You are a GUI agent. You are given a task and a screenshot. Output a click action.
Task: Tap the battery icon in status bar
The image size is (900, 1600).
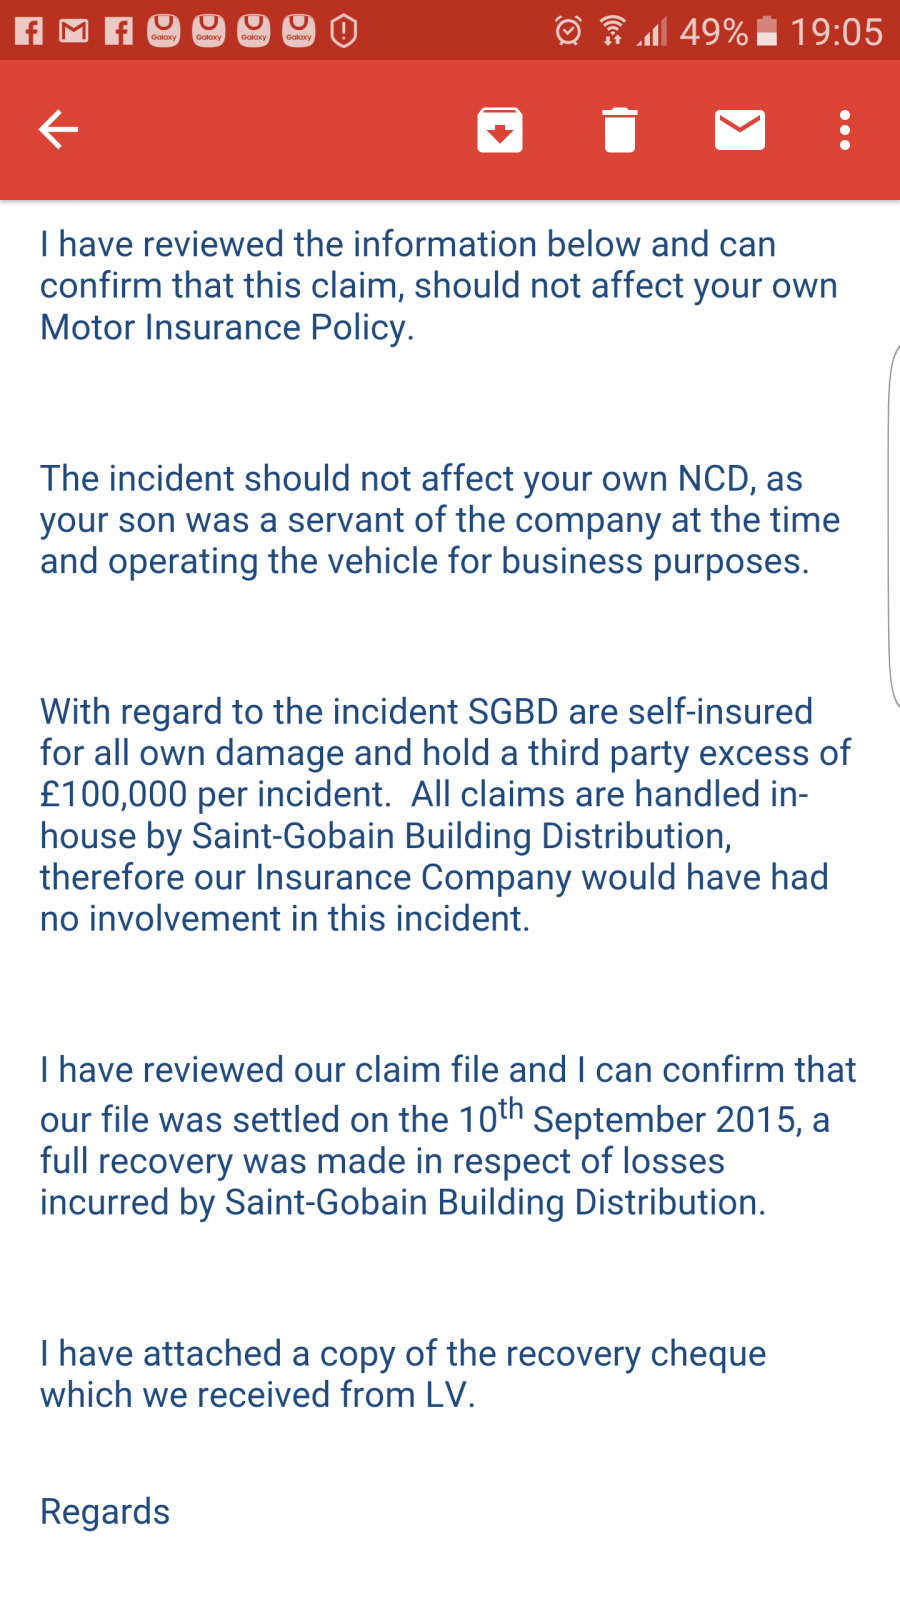(x=767, y=31)
